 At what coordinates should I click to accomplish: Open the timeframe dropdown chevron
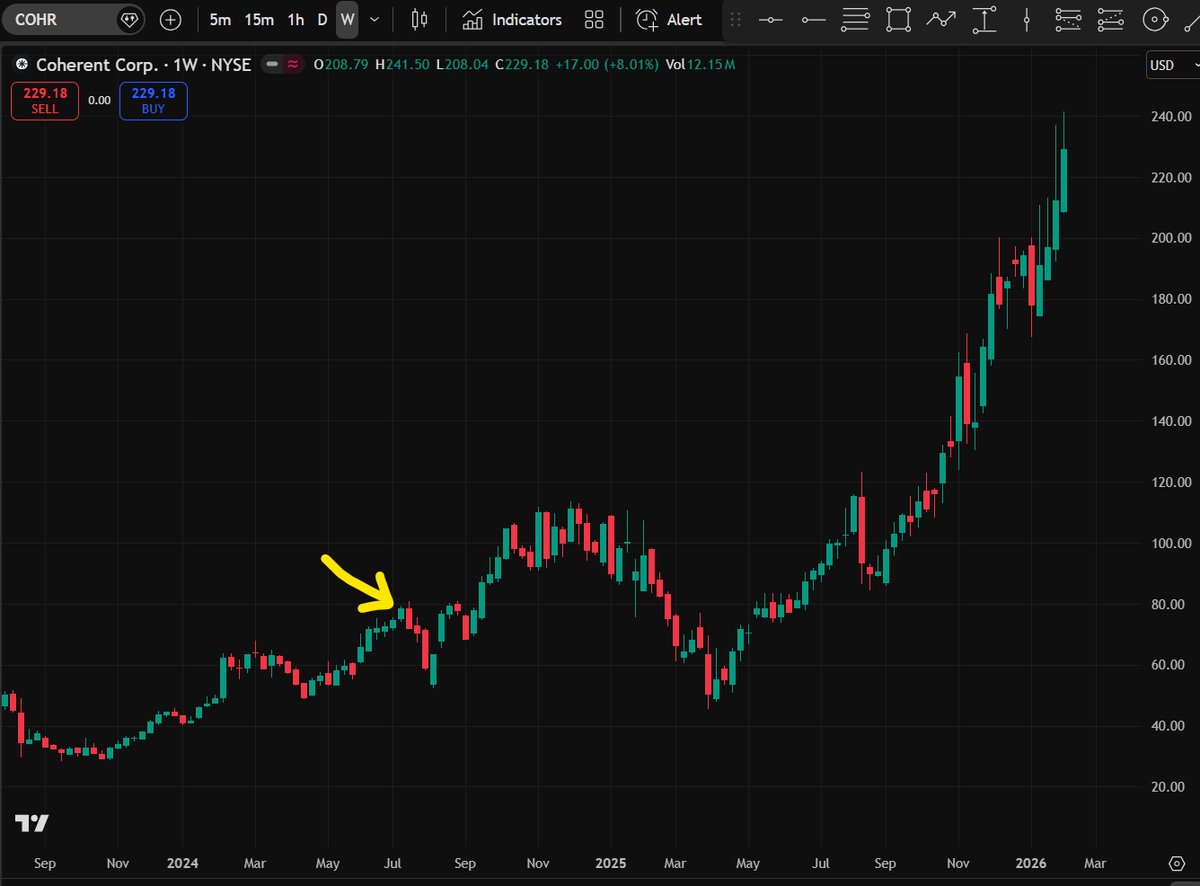374,19
